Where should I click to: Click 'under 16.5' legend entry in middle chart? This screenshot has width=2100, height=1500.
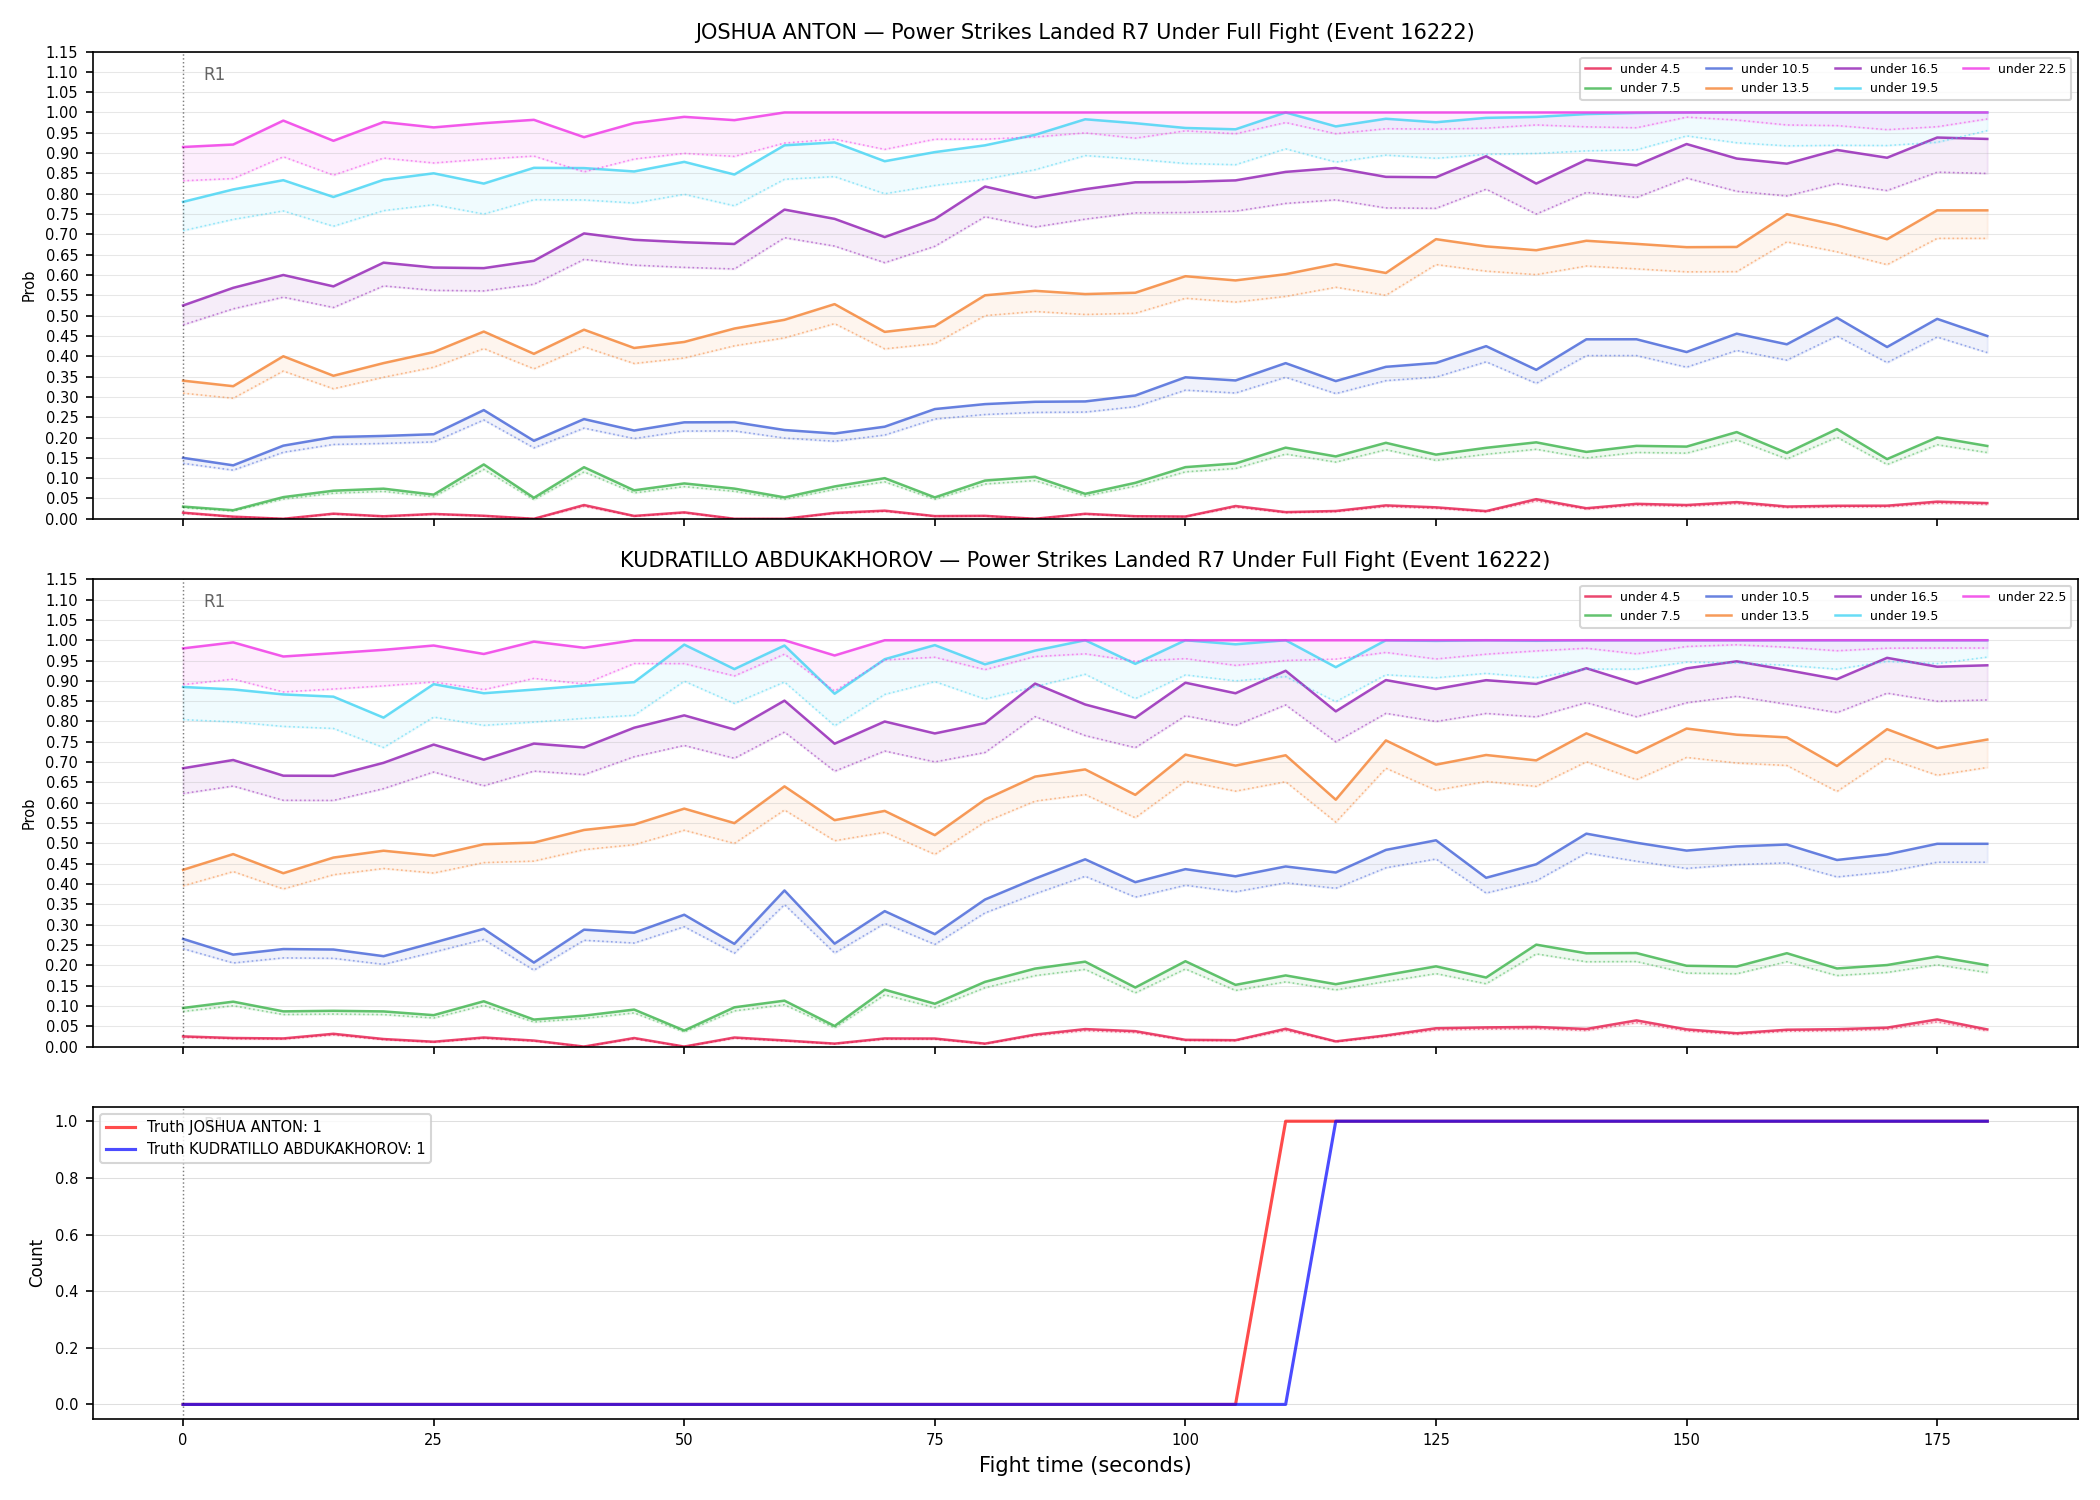click(x=1886, y=597)
